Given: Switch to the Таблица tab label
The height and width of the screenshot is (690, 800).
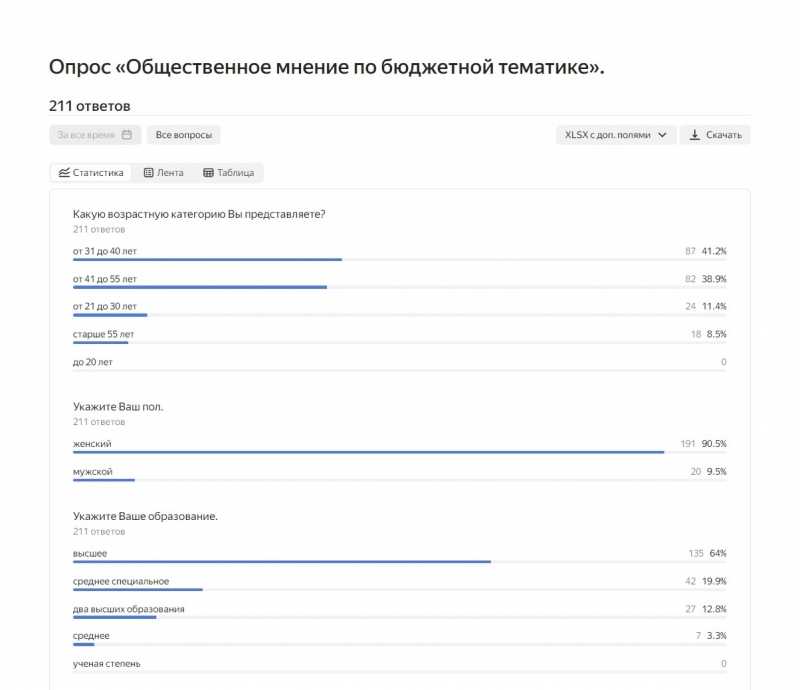Looking at the screenshot, I should [235, 173].
